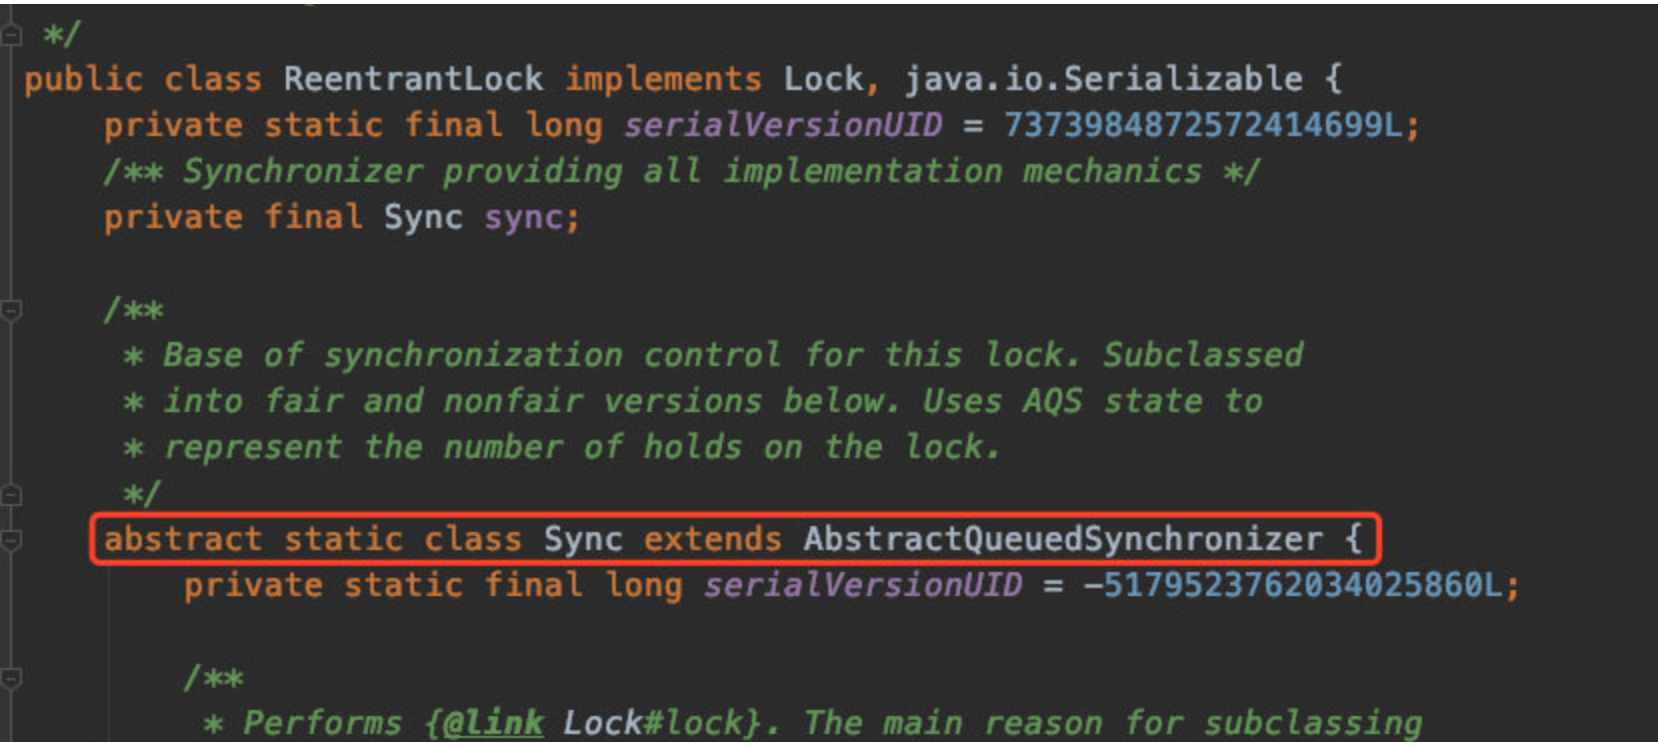The image size is (1658, 748).
Task: Click the 7373984872572414699L literal
Action: point(1203,126)
